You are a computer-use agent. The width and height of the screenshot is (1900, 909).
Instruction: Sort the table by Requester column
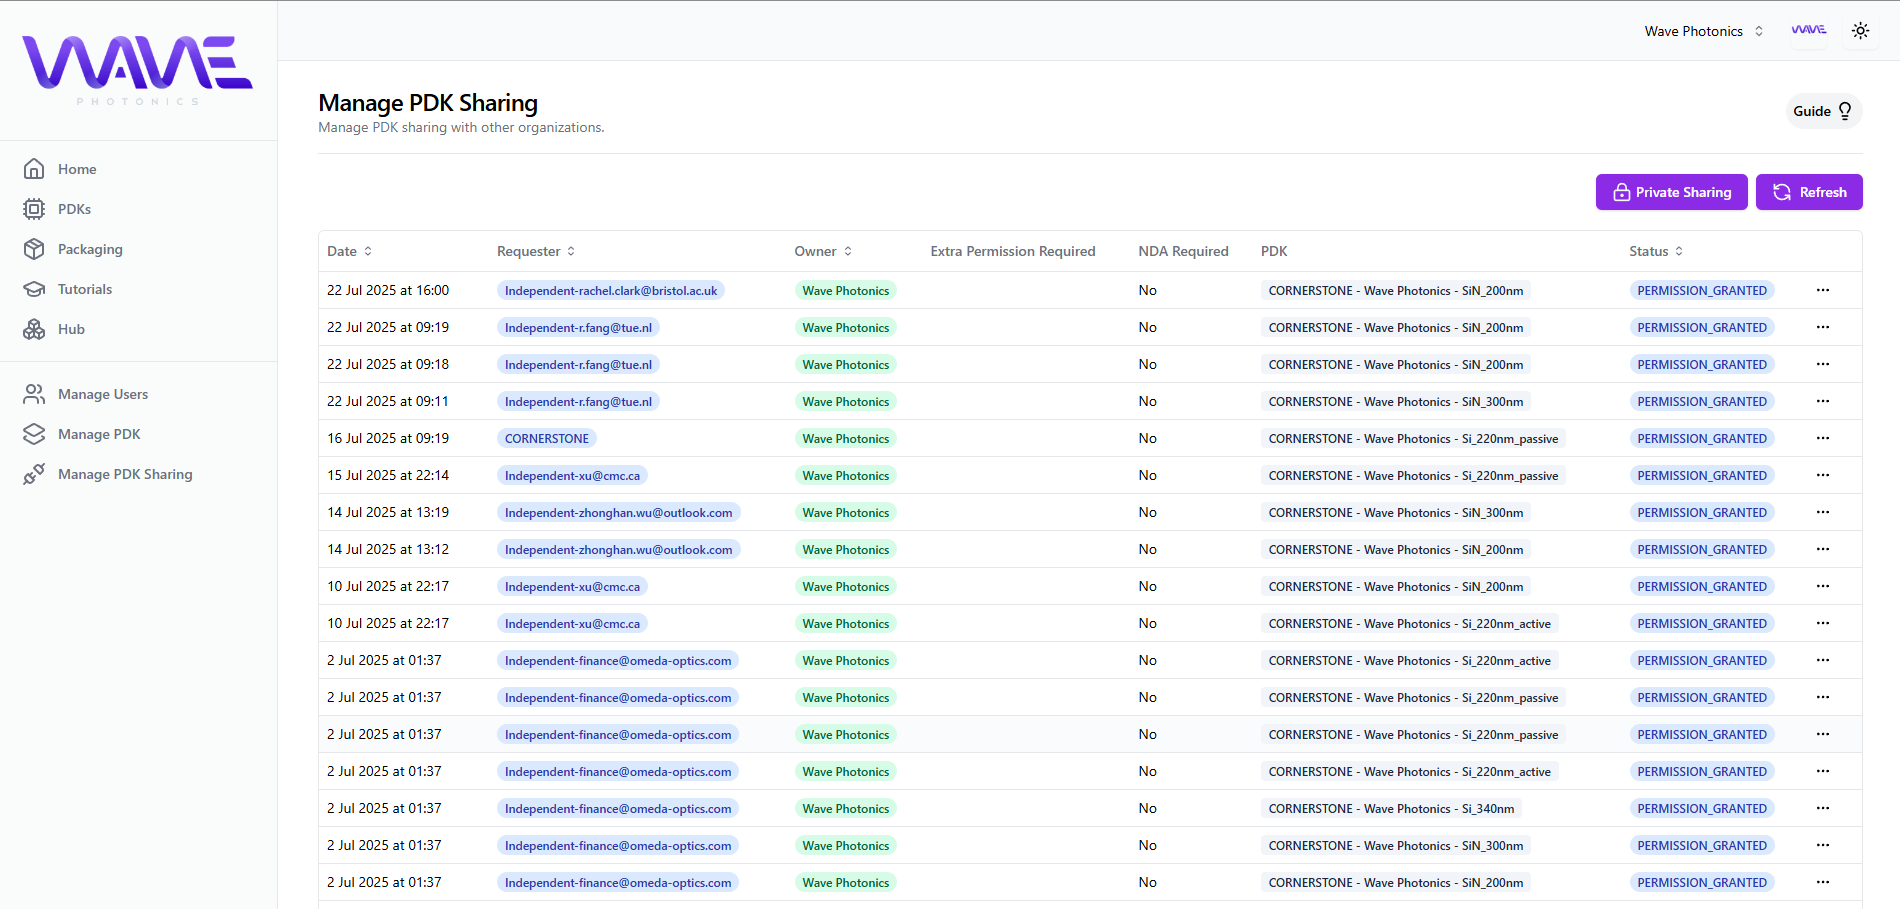click(536, 251)
